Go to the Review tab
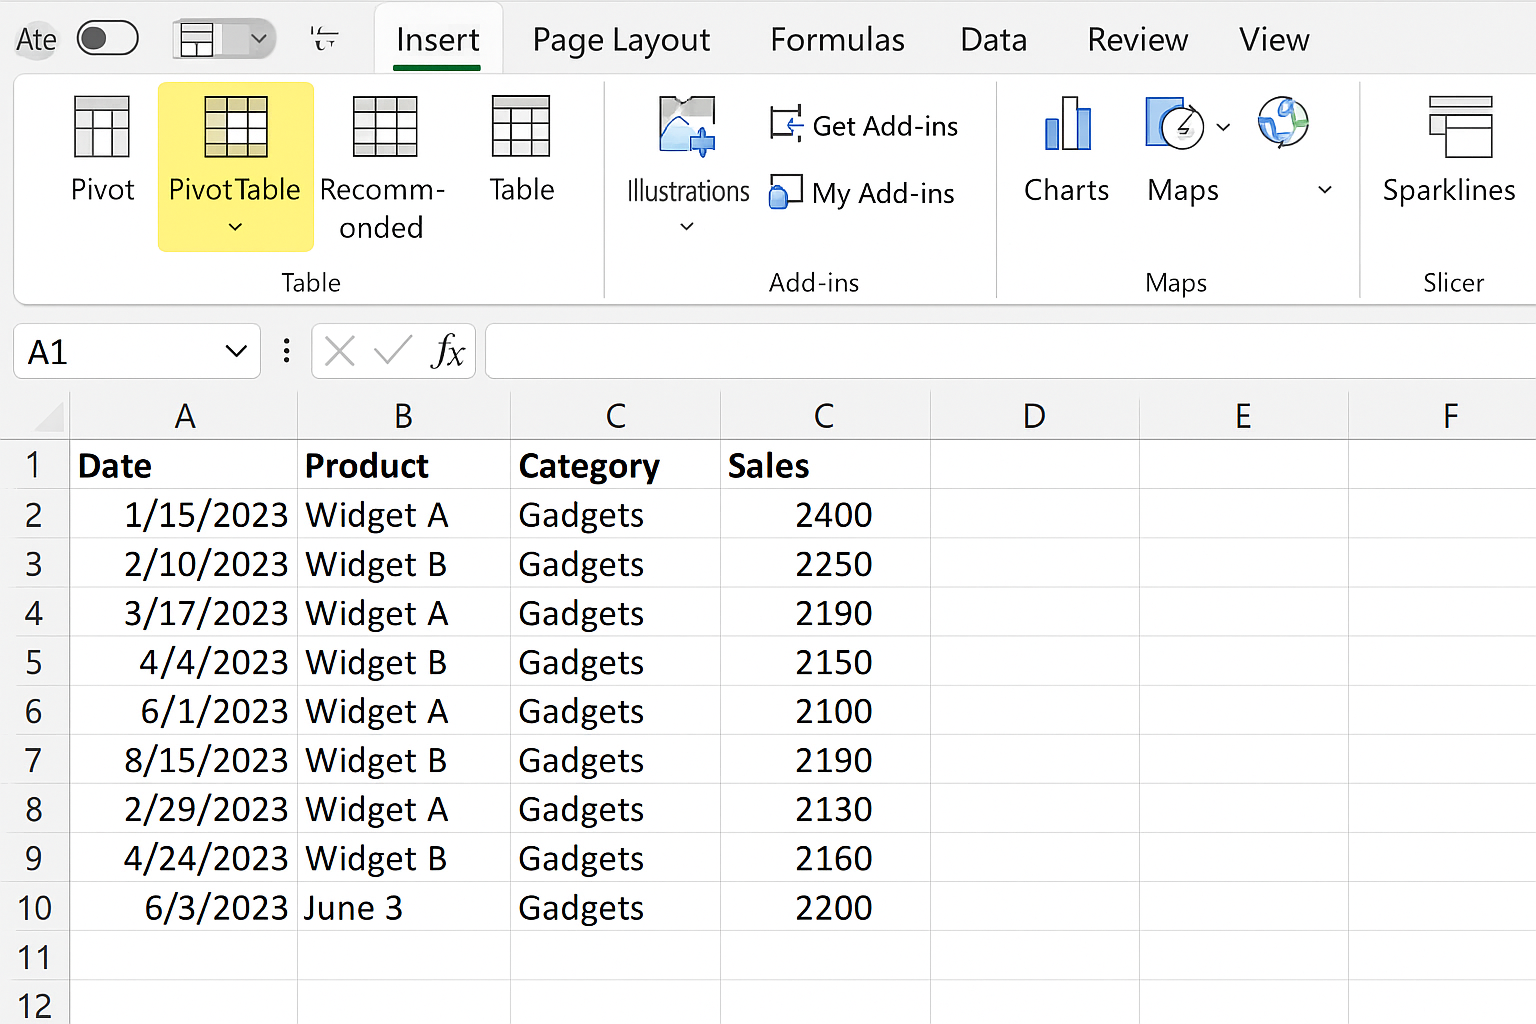 tap(1137, 40)
